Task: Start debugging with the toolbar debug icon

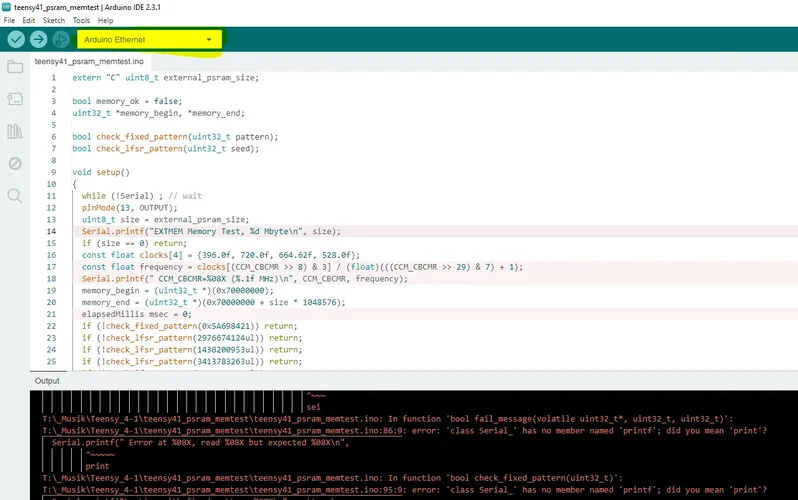Action: pos(60,39)
